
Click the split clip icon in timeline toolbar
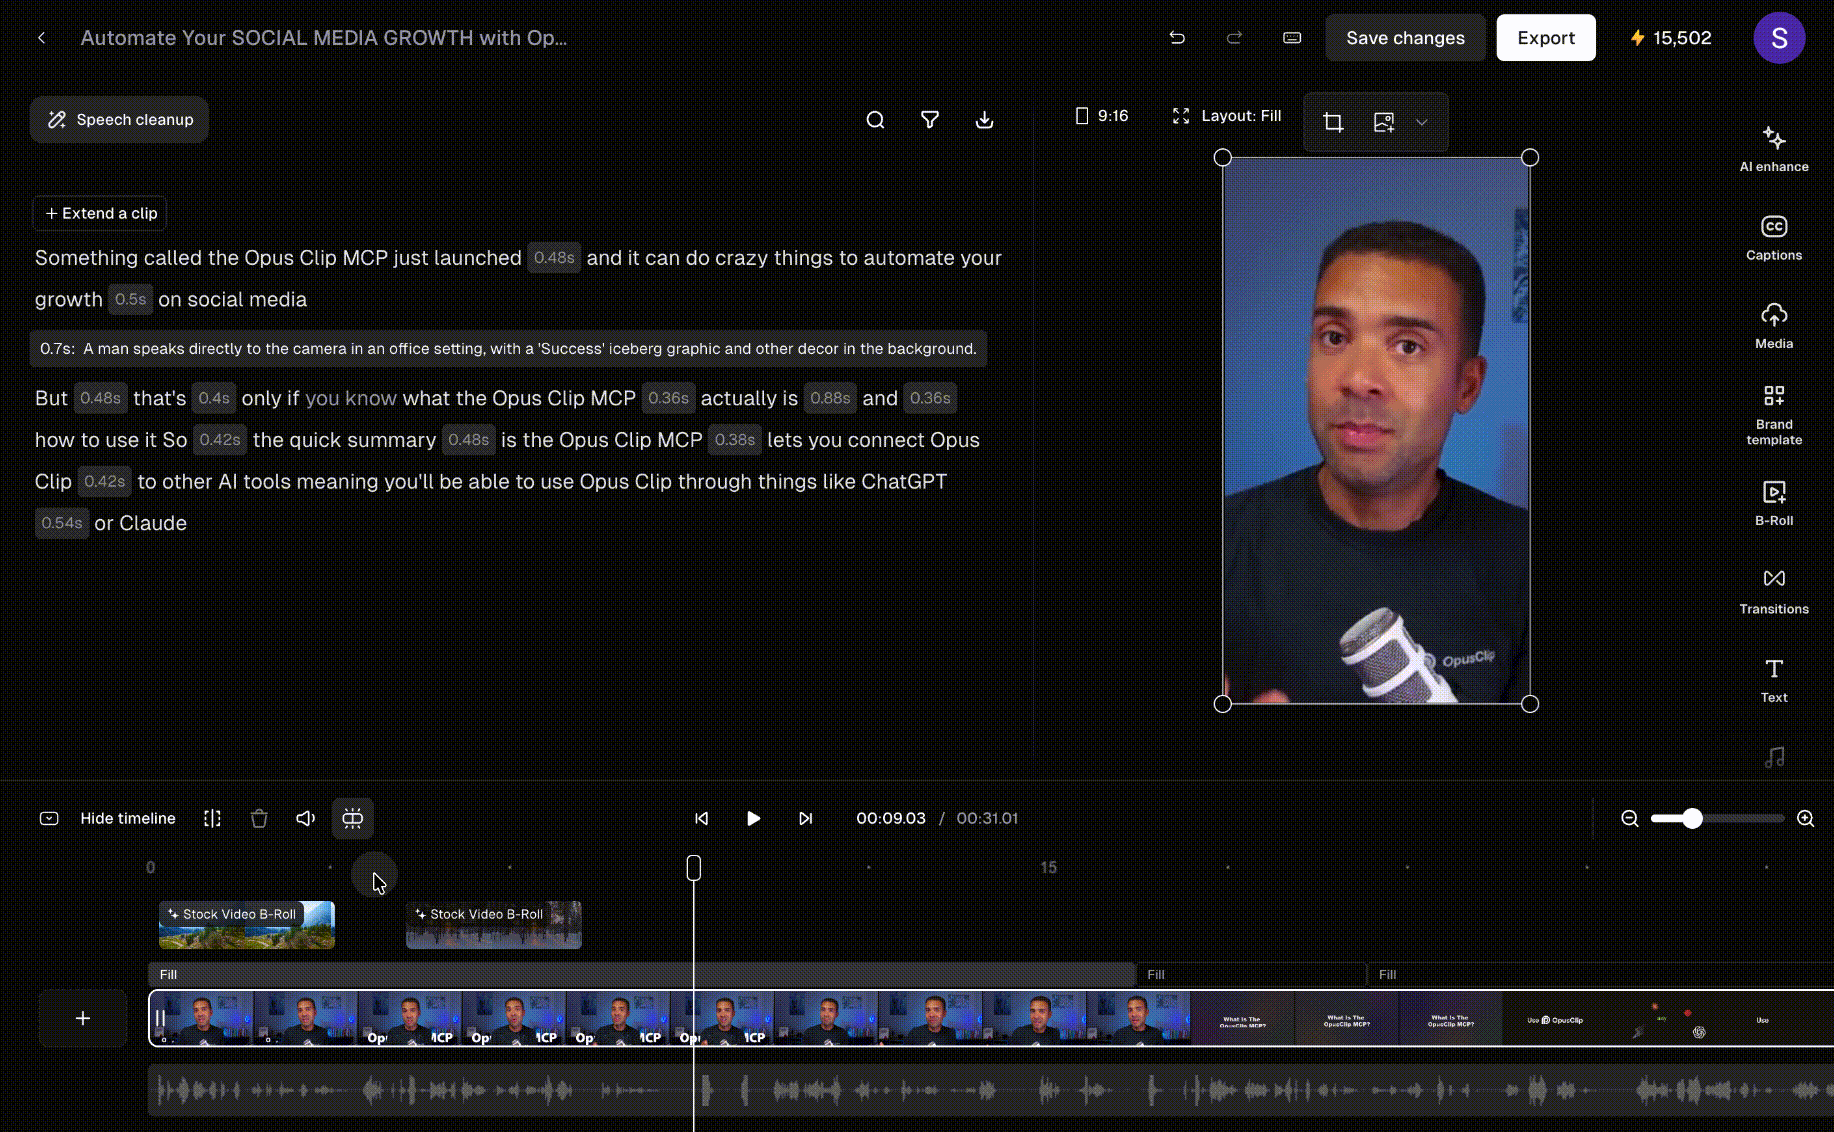click(212, 818)
